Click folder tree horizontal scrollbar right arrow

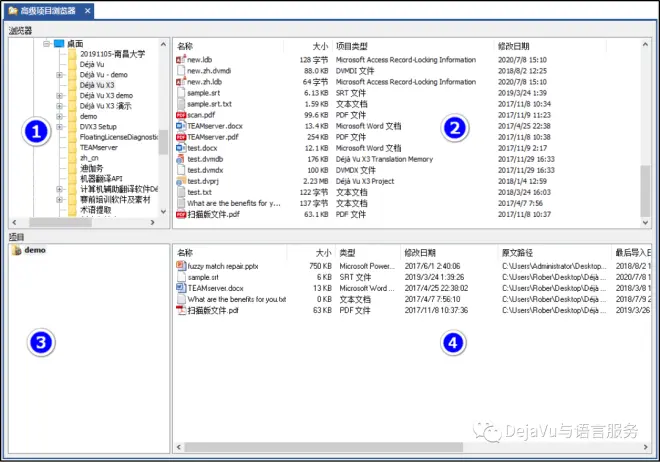coord(152,222)
